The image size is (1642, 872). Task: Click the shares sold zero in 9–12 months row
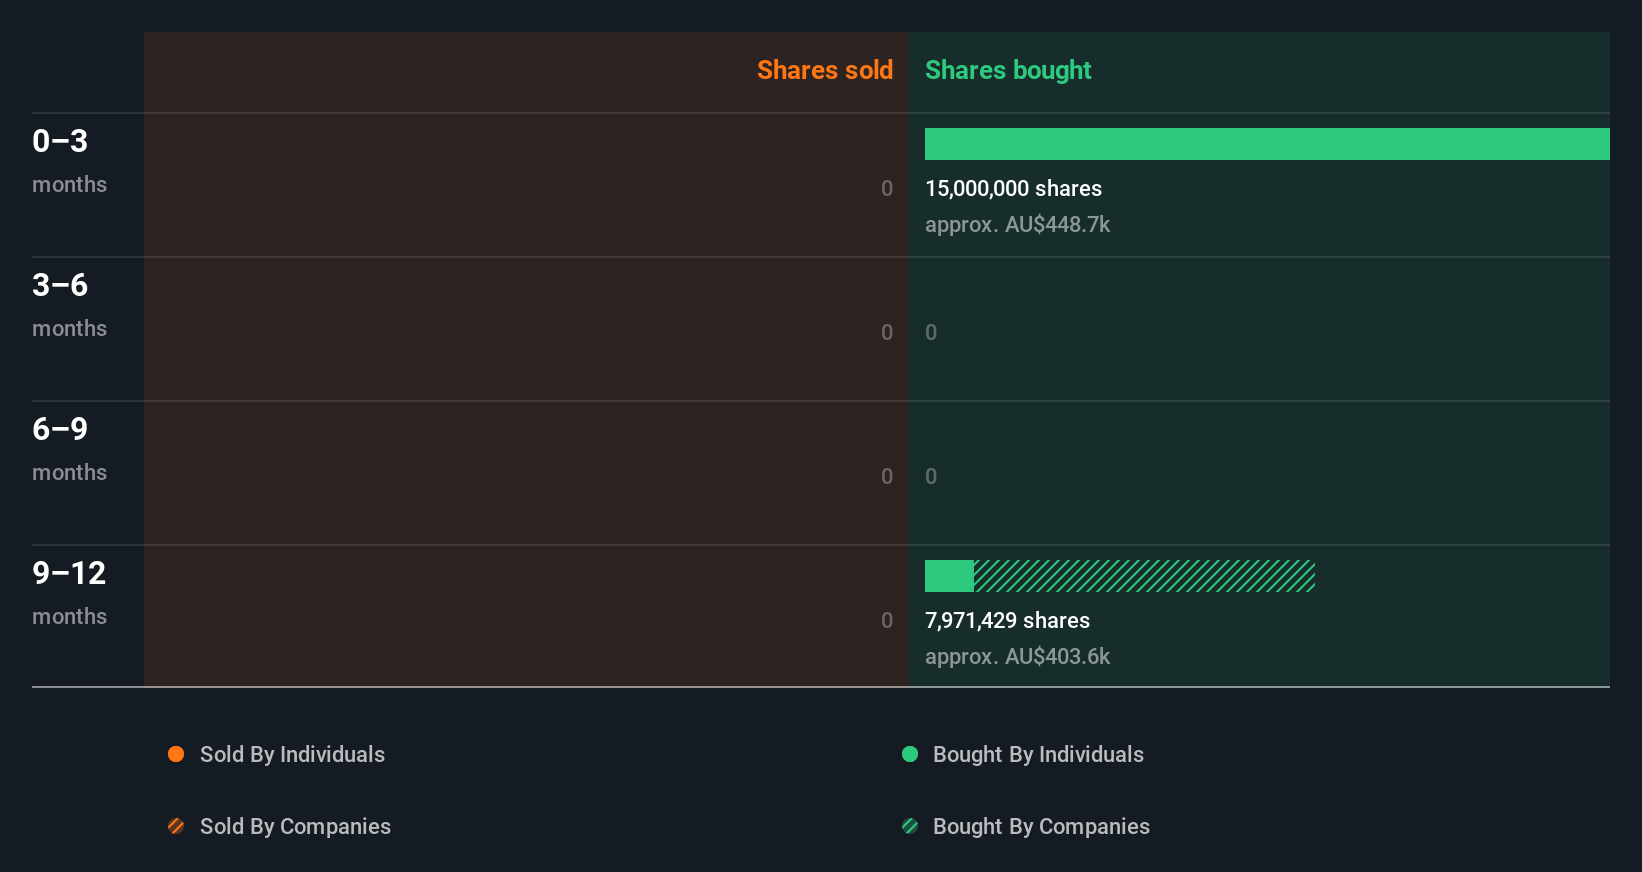[887, 621]
